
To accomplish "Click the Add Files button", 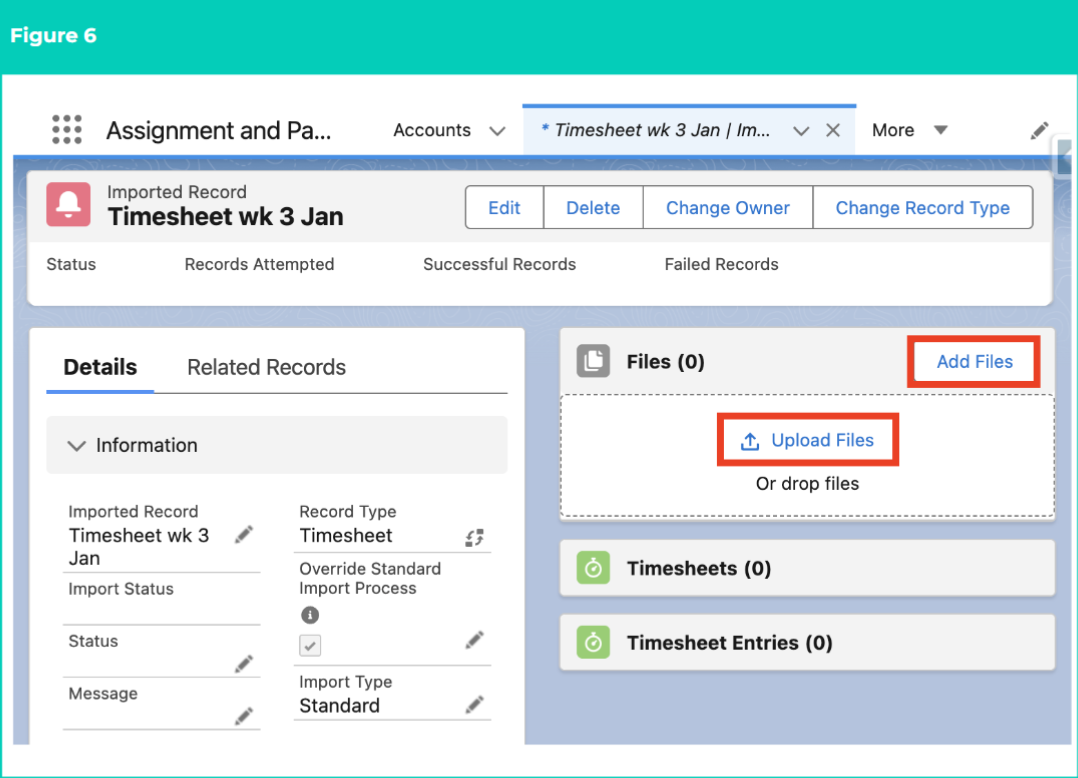I will (974, 362).
